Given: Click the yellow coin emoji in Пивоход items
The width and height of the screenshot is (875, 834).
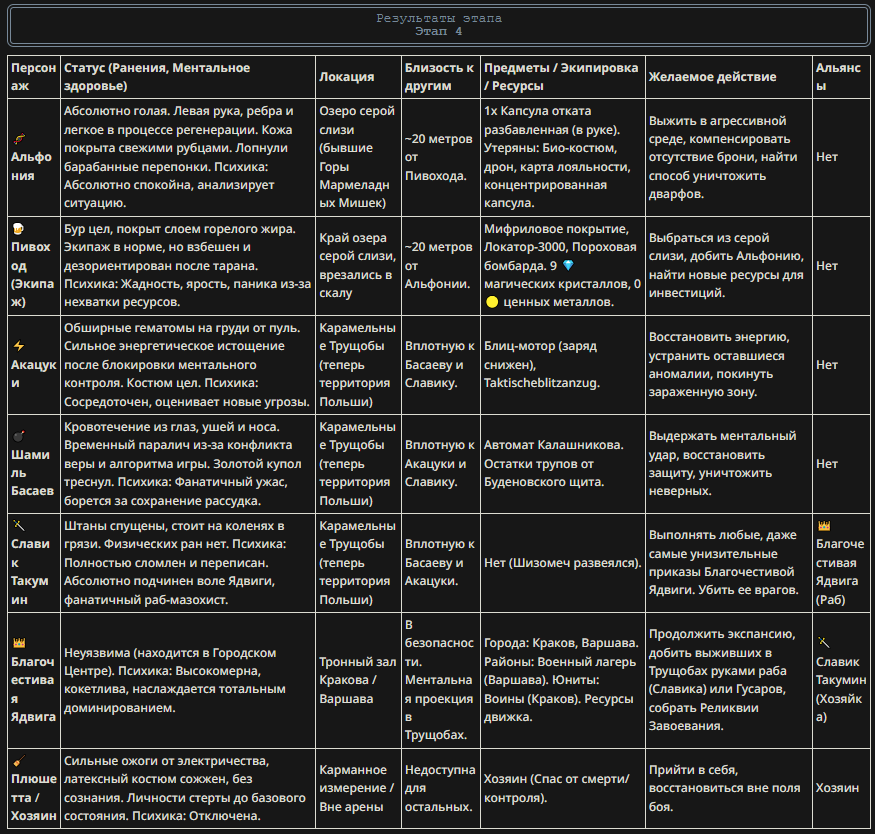Looking at the screenshot, I should click(492, 302).
